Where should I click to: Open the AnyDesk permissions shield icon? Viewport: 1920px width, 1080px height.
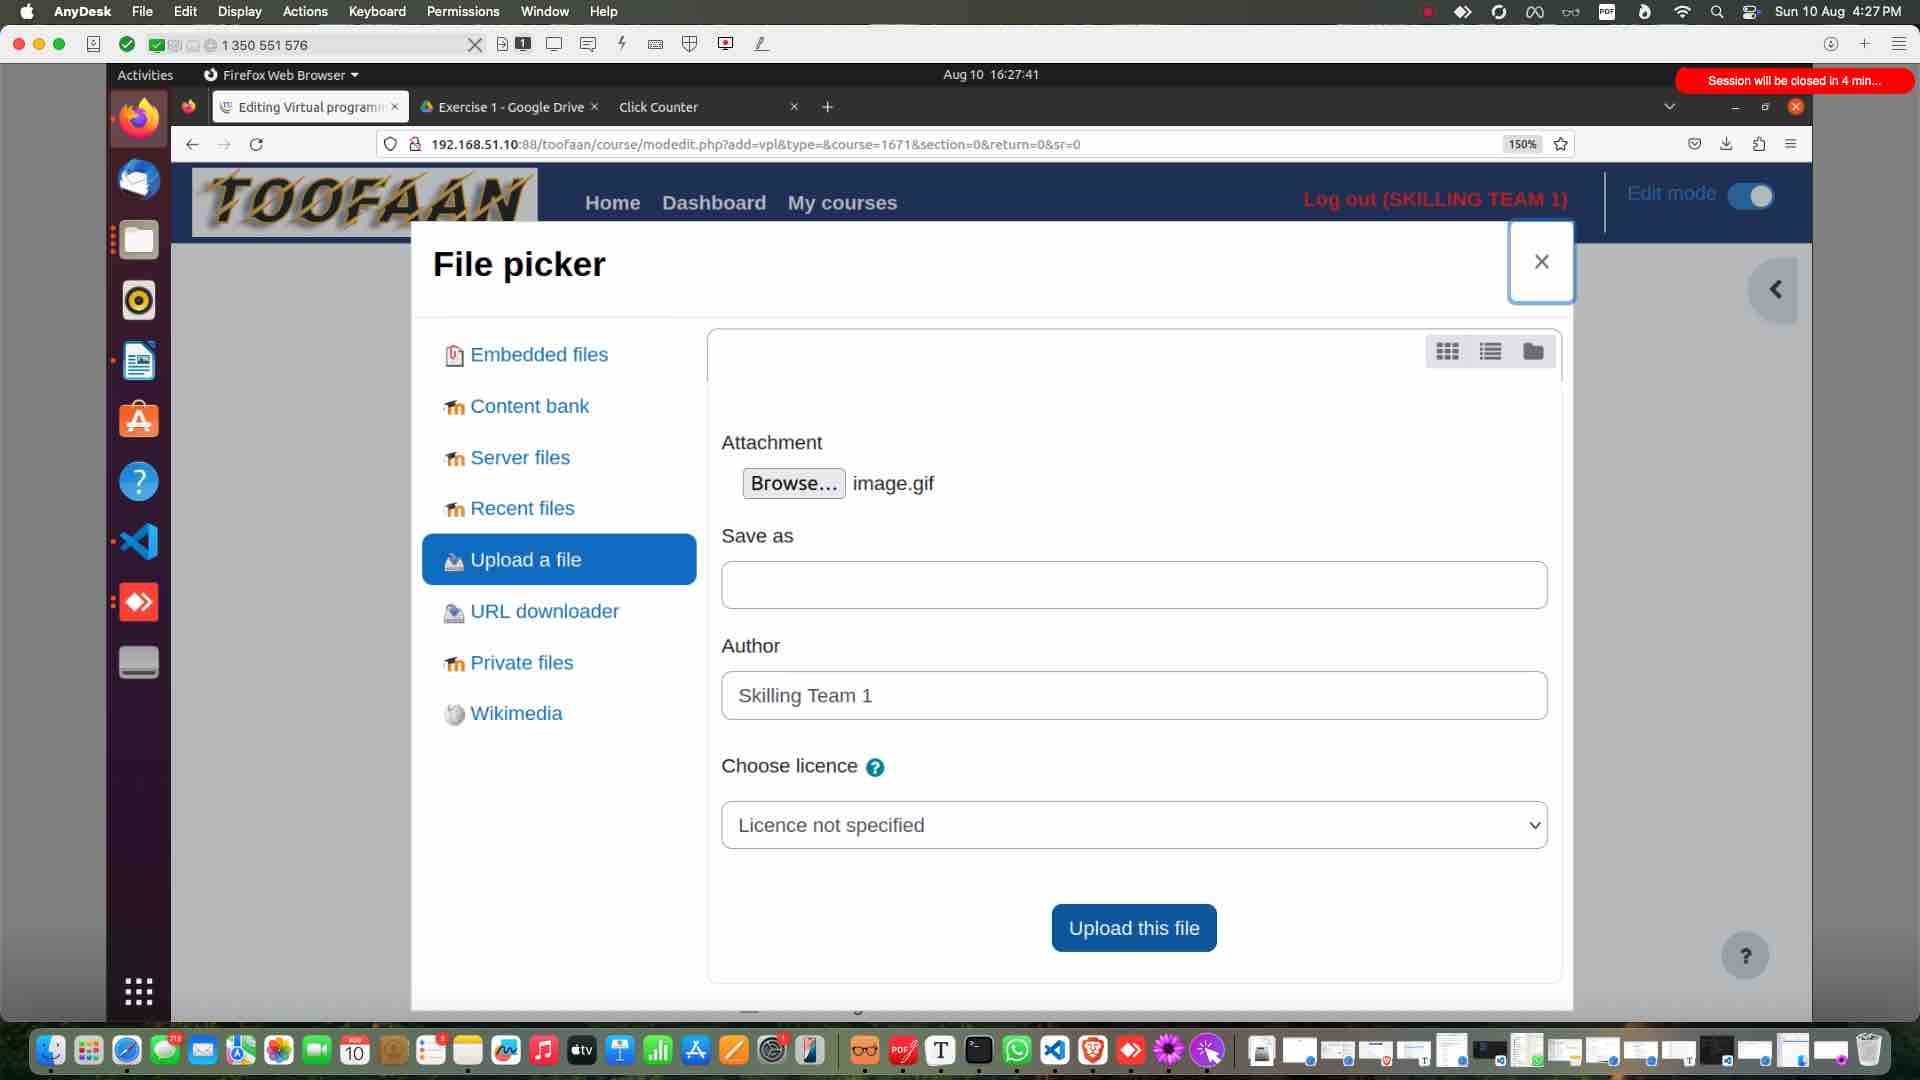click(690, 44)
